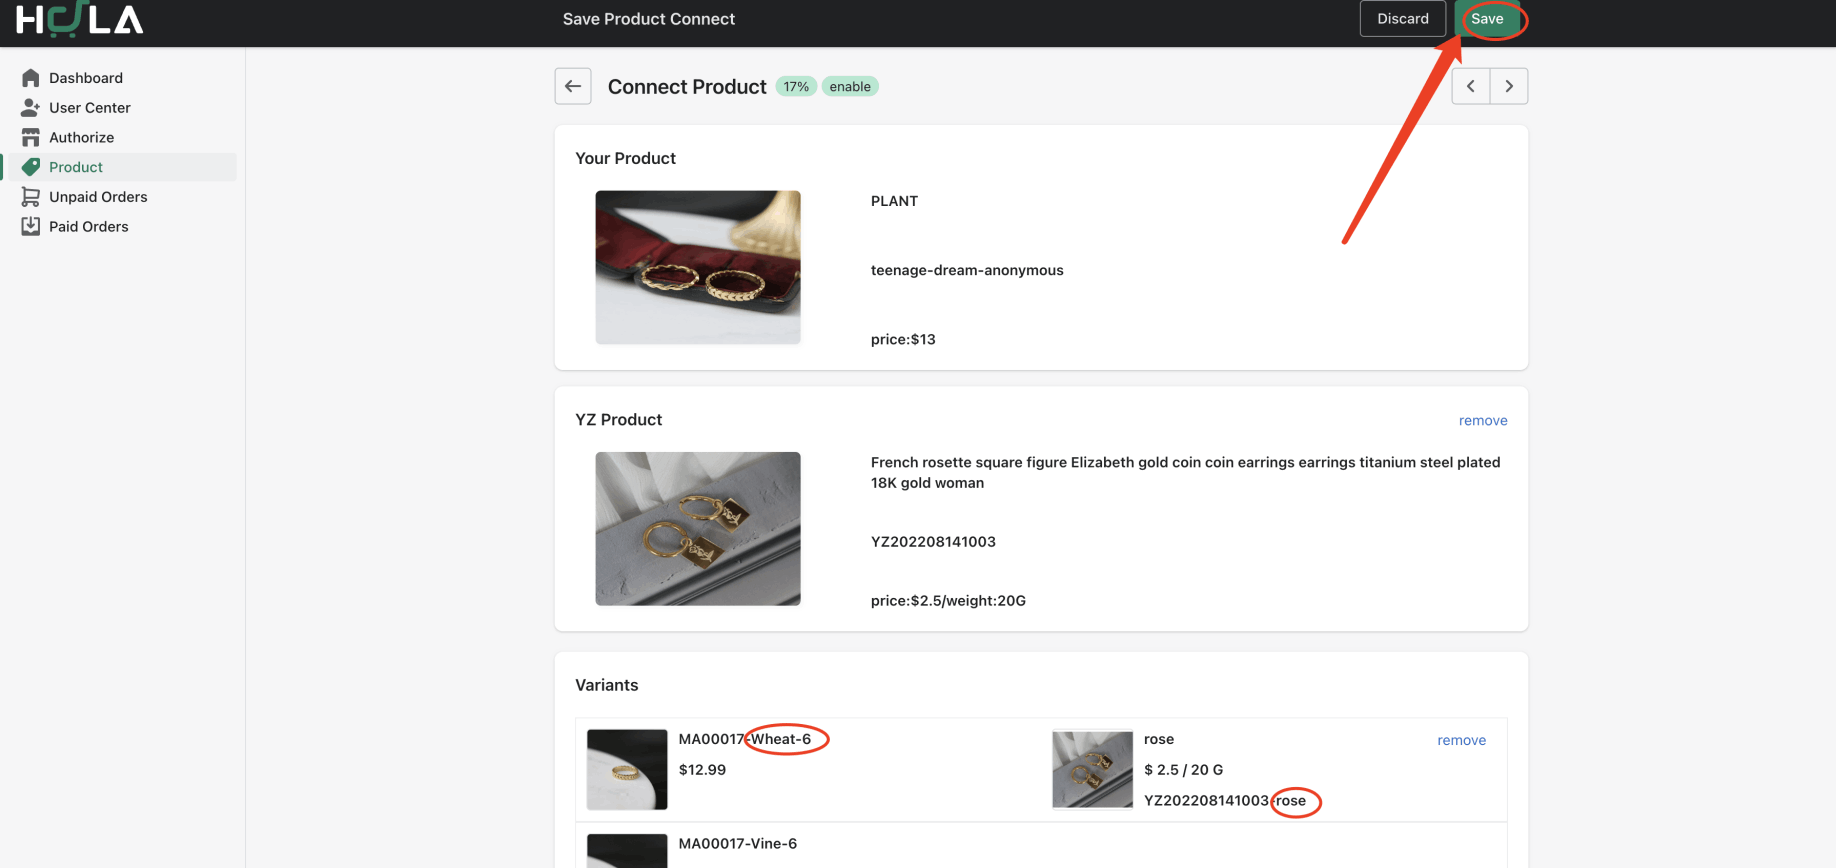Click MA00017-Wheat-6 variant name
The image size is (1836, 868).
coord(745,739)
